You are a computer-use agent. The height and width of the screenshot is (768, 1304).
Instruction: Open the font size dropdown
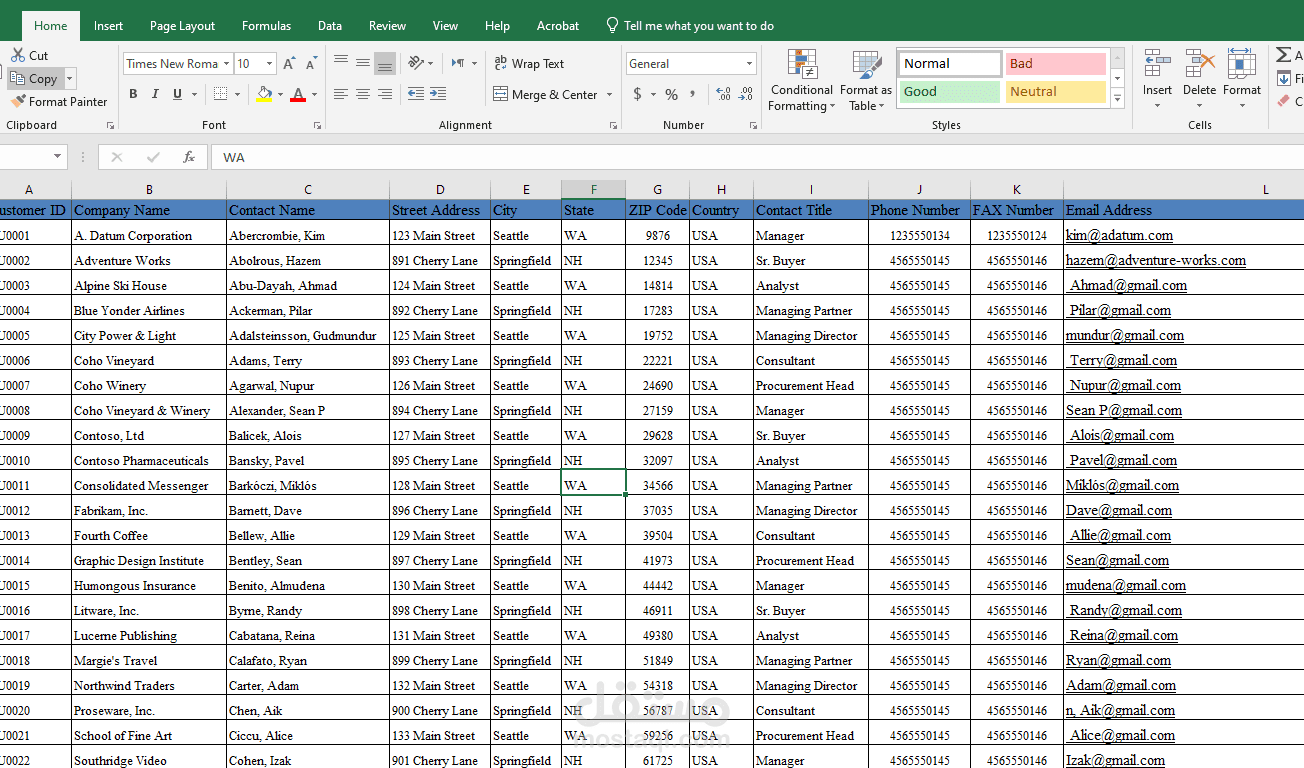(x=269, y=63)
